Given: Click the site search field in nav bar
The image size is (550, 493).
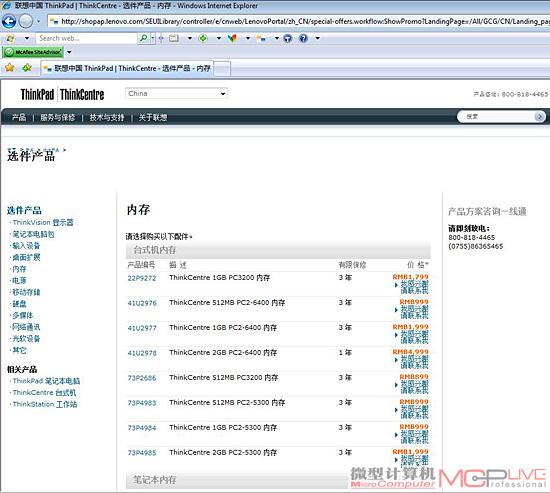Looking at the screenshot, I should 496,116.
